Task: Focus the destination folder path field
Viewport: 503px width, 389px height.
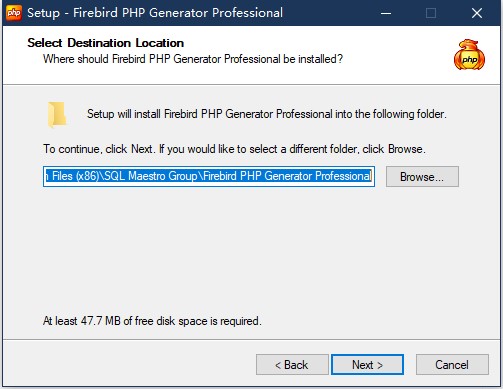Action: [209, 176]
